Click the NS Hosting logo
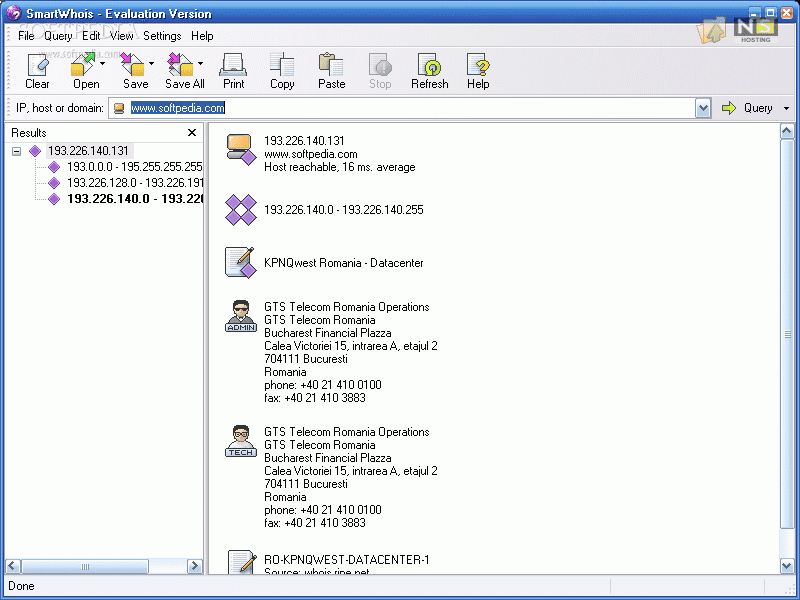Image resolution: width=800 pixels, height=600 pixels. pos(756,31)
